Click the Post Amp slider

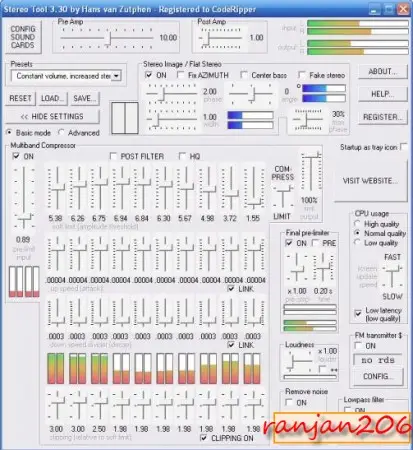click(x=221, y=38)
